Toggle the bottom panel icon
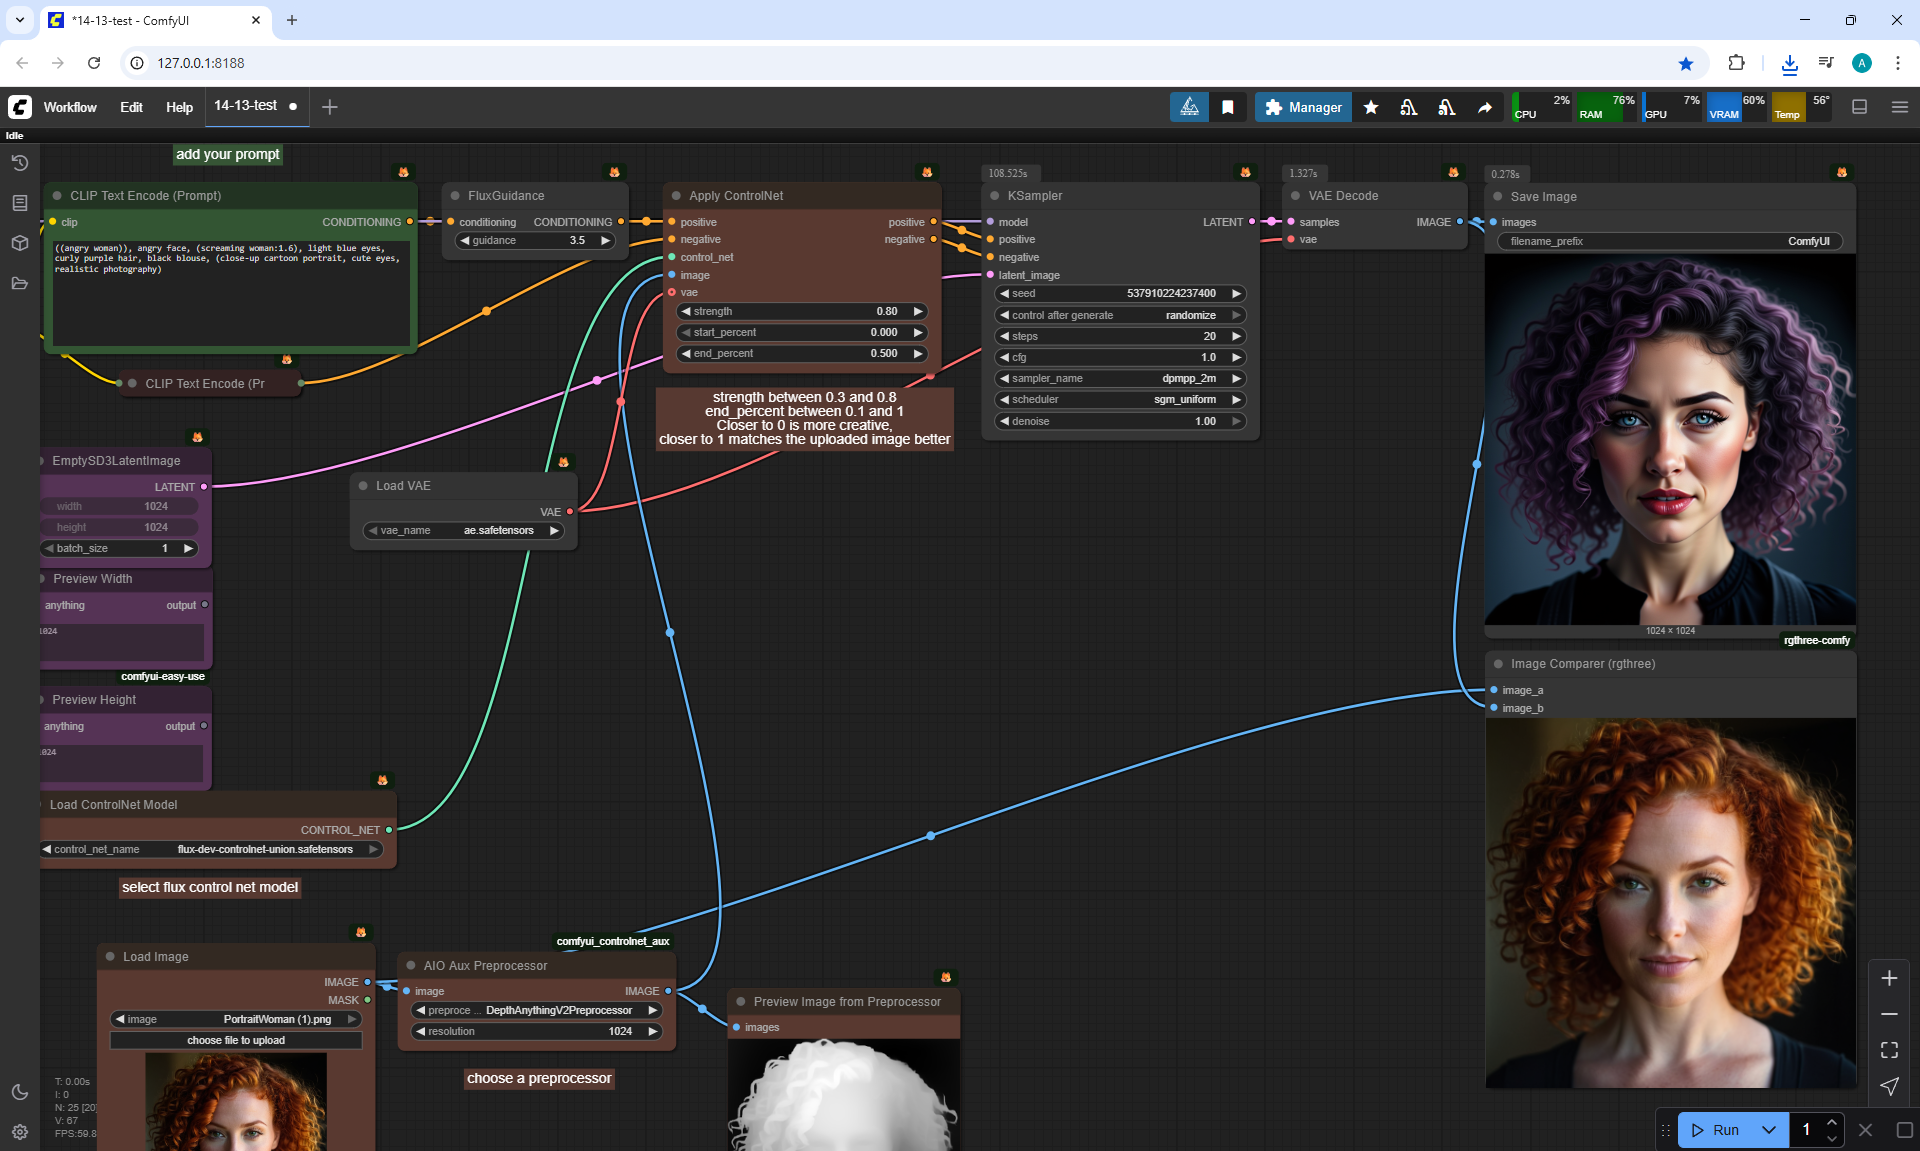1920x1151 pixels. (1859, 107)
